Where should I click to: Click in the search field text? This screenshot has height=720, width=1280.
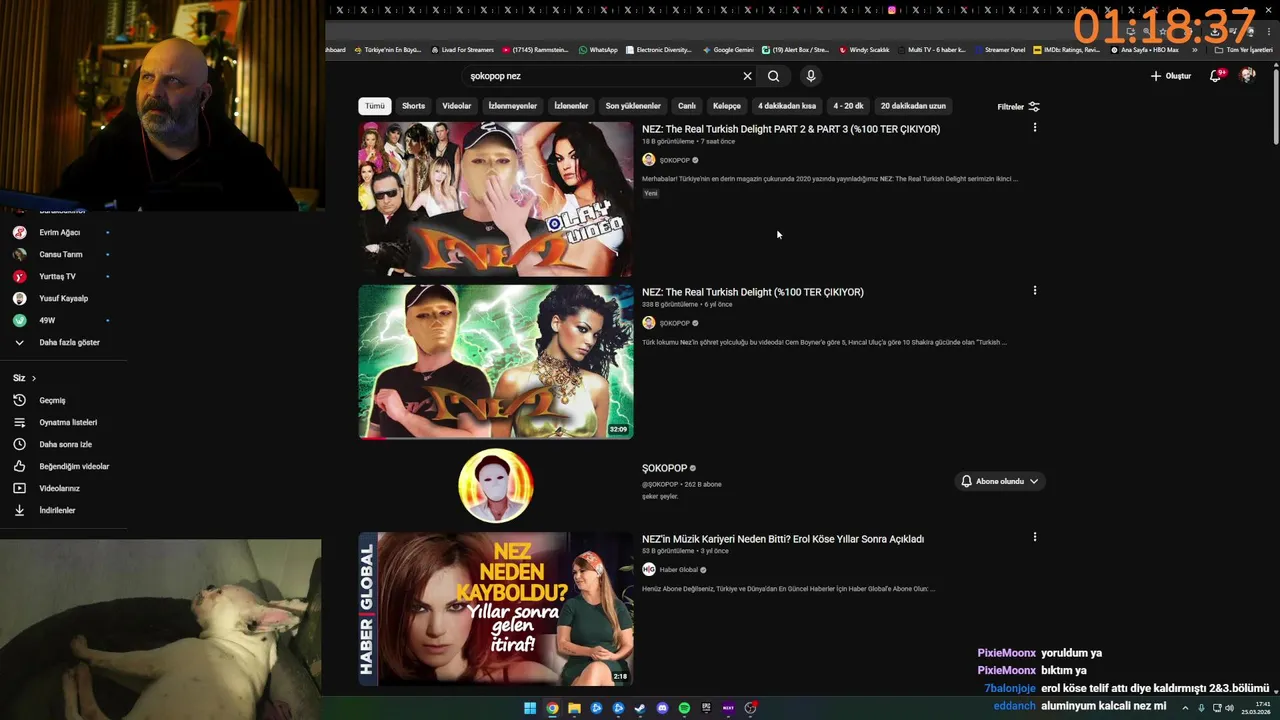(495, 76)
